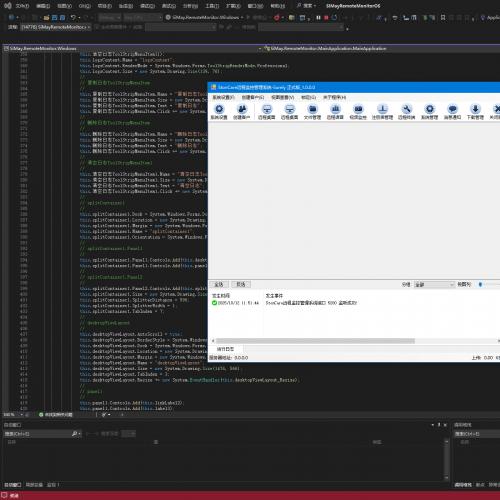
Task: Open the 扩展(X) menu in Visual Studio
Action: pyautogui.click(x=233, y=6)
